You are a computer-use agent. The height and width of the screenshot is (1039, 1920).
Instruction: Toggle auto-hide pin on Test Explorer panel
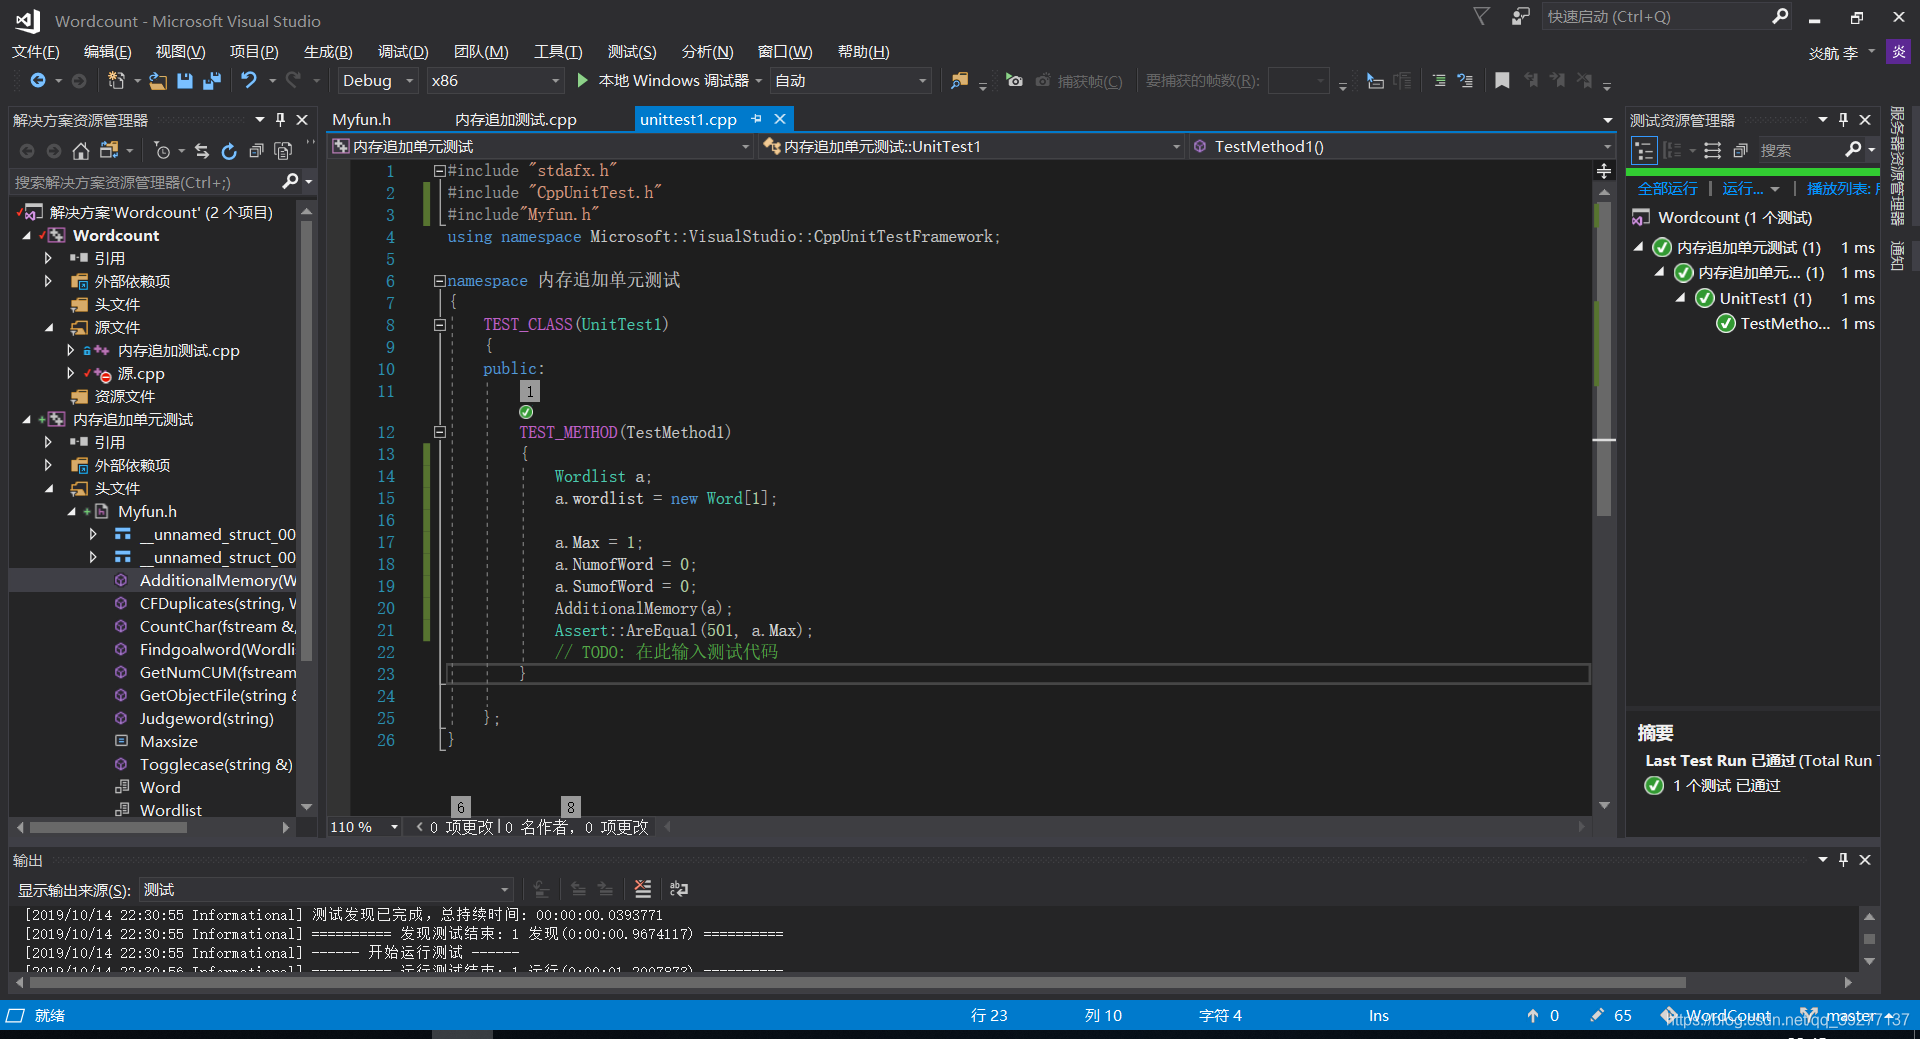(x=1843, y=120)
